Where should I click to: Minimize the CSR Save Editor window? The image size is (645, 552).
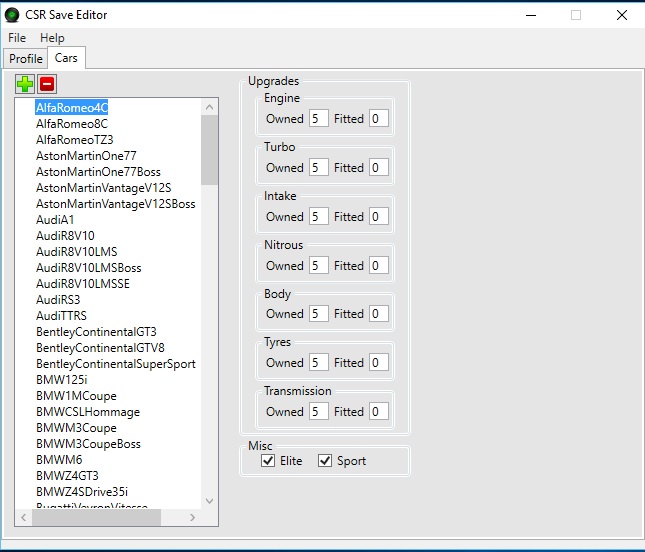(x=531, y=15)
